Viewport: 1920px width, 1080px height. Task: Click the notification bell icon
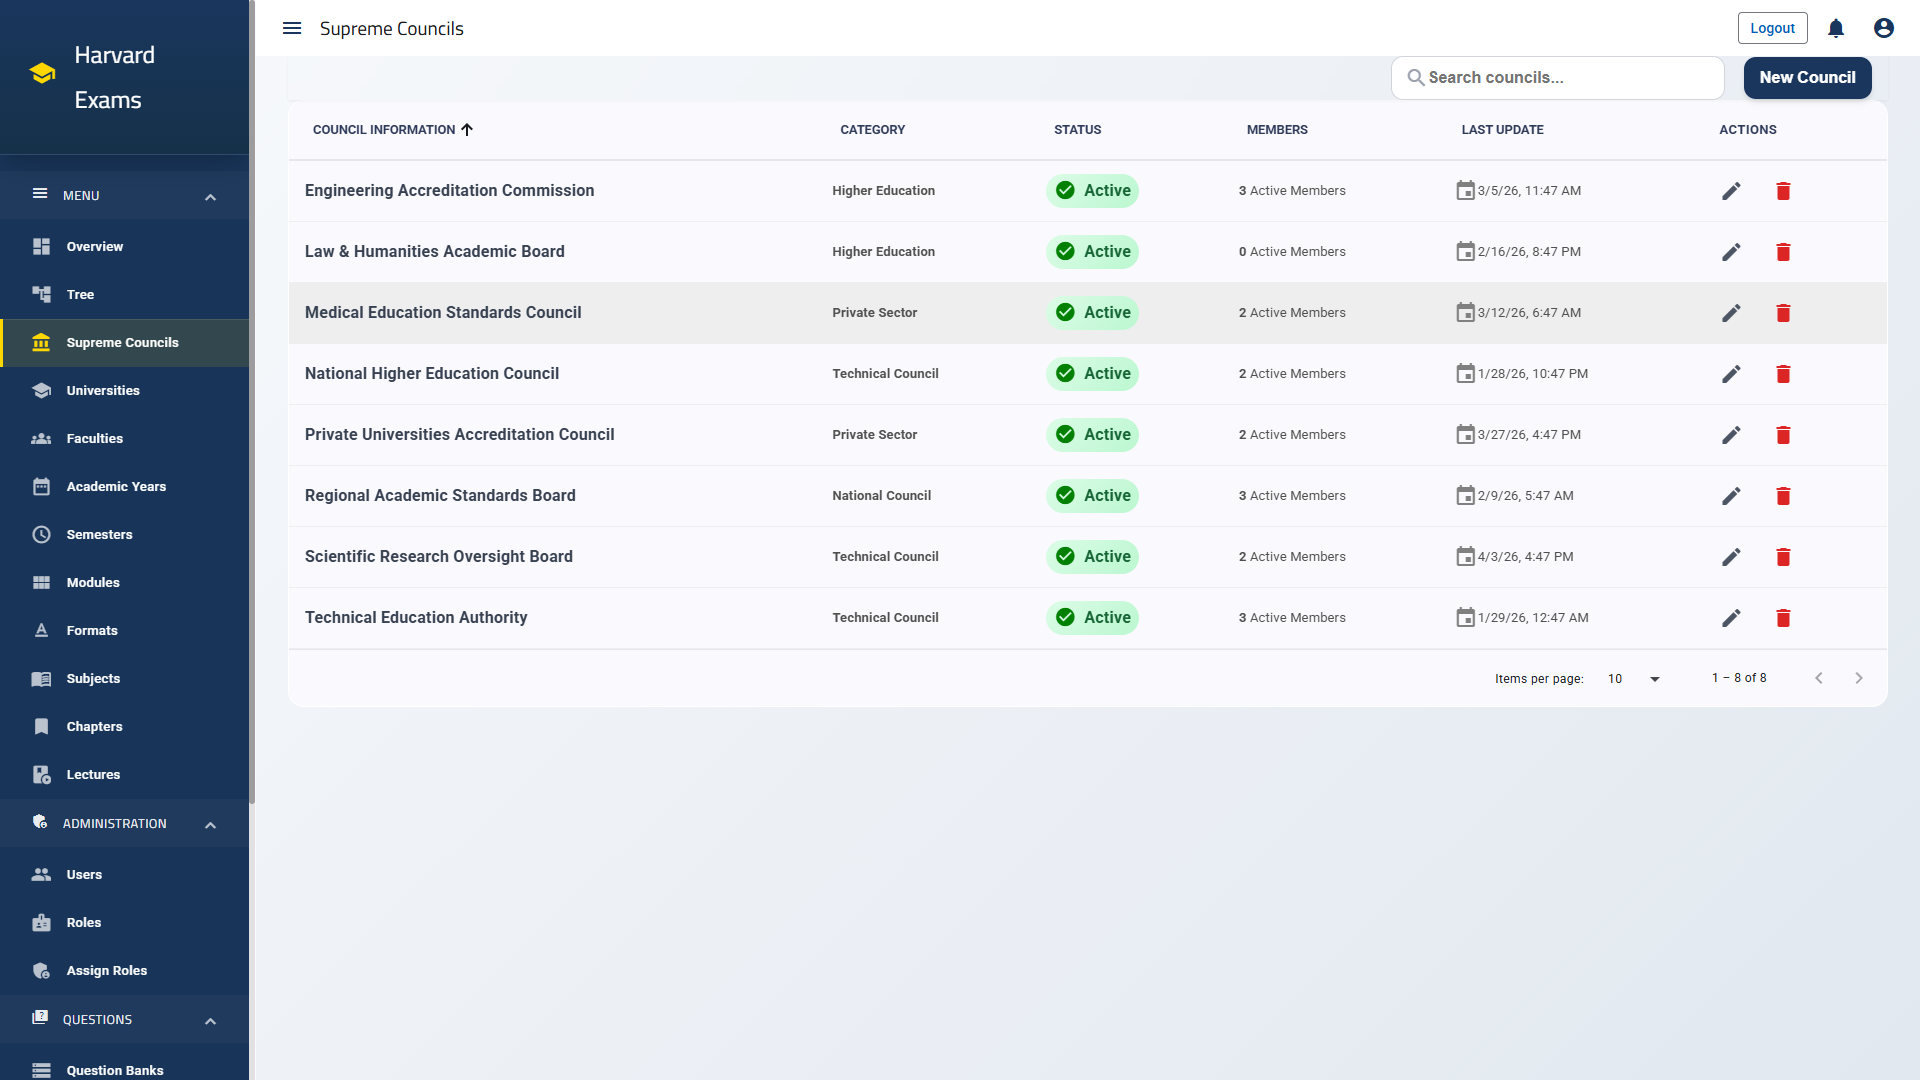tap(1835, 28)
